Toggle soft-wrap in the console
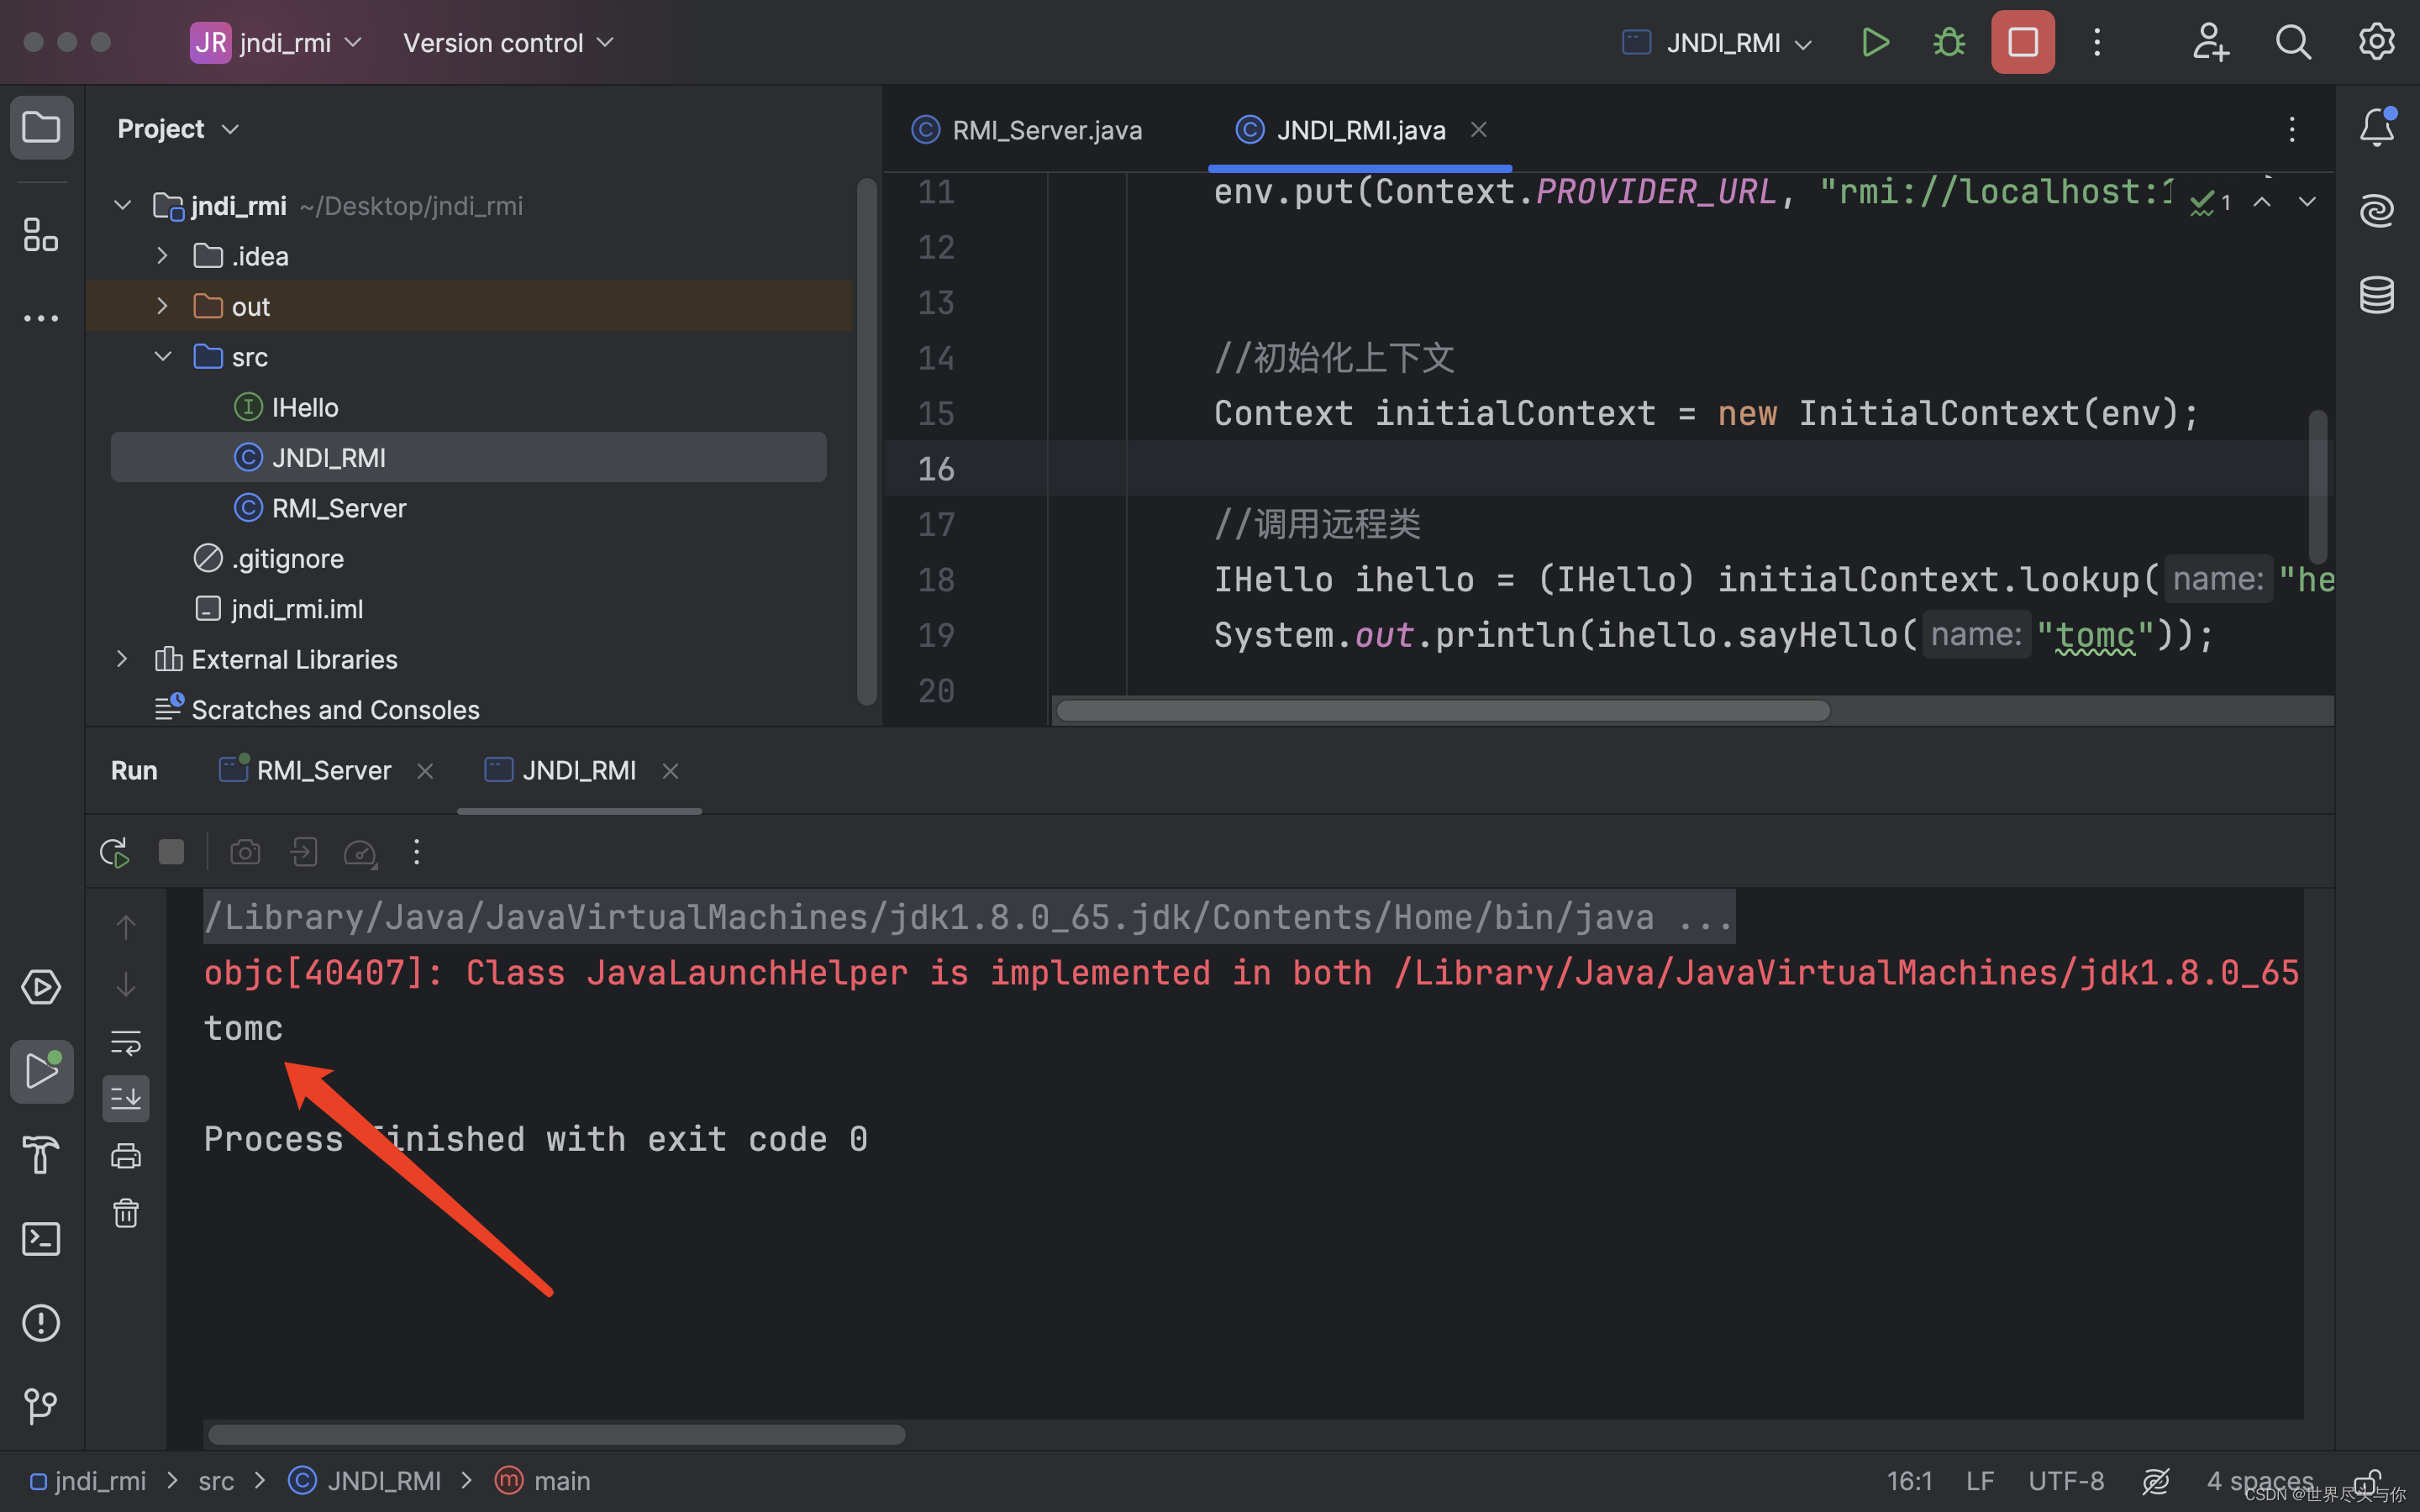This screenshot has height=1512, width=2420. click(x=126, y=1042)
